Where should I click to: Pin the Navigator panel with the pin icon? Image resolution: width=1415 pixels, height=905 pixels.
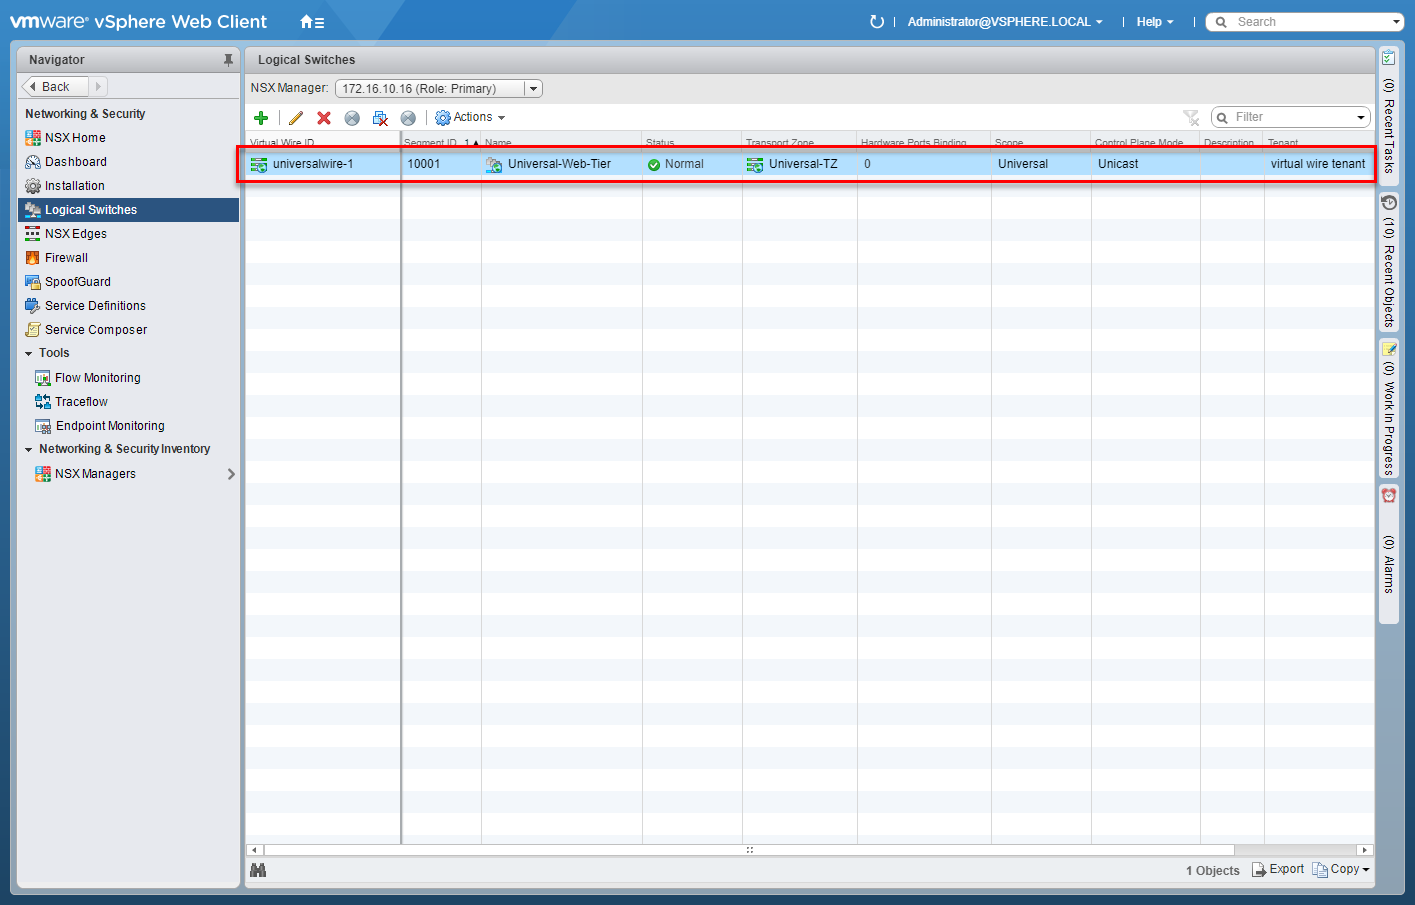tap(228, 60)
